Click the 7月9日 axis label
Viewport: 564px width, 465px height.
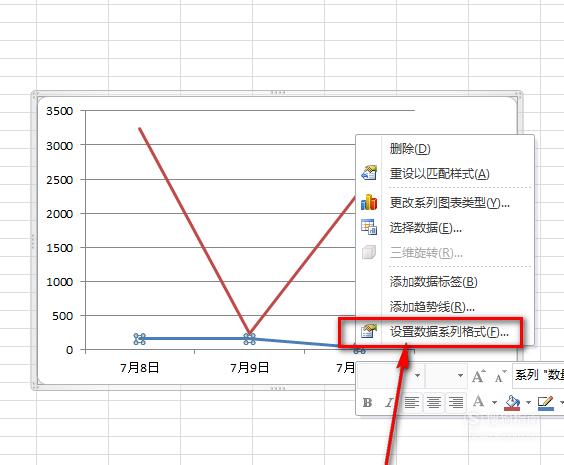click(x=250, y=368)
